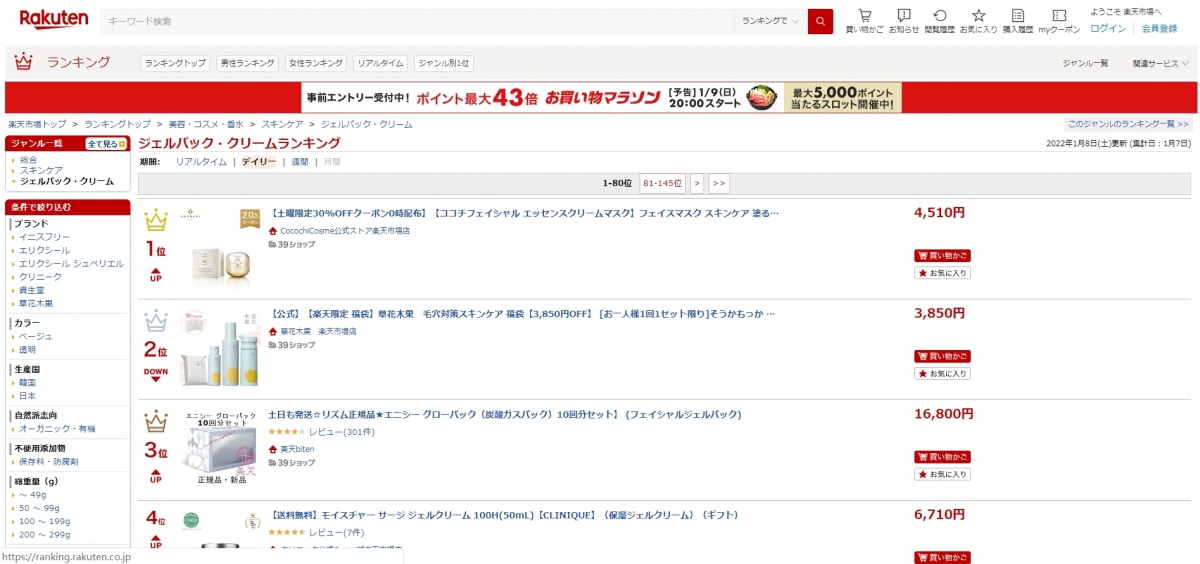The image size is (1200, 564).
Task: Select 総合 in the genre list
Action: point(28,159)
